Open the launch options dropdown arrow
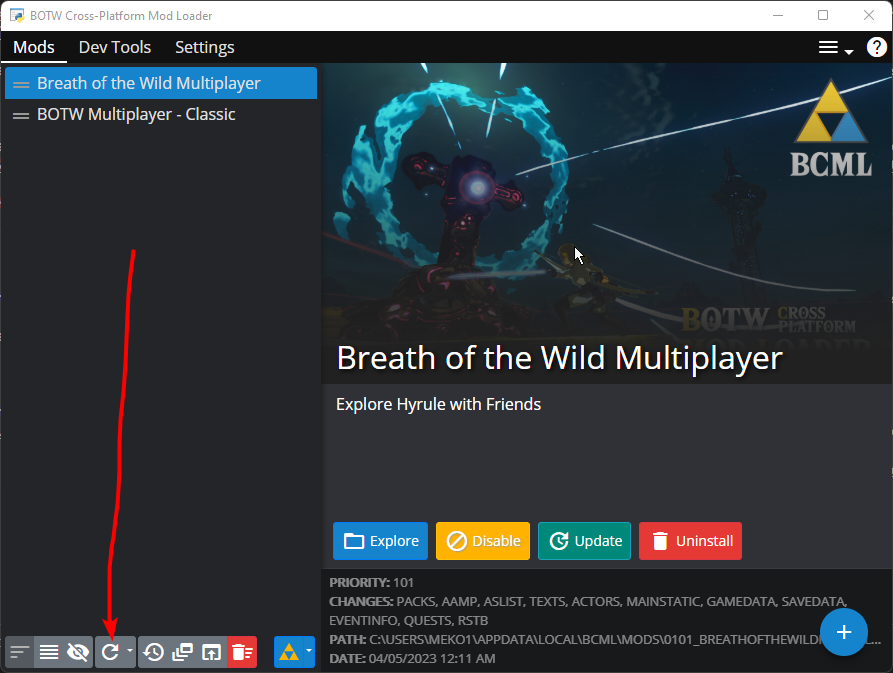The image size is (893, 673). point(309,650)
